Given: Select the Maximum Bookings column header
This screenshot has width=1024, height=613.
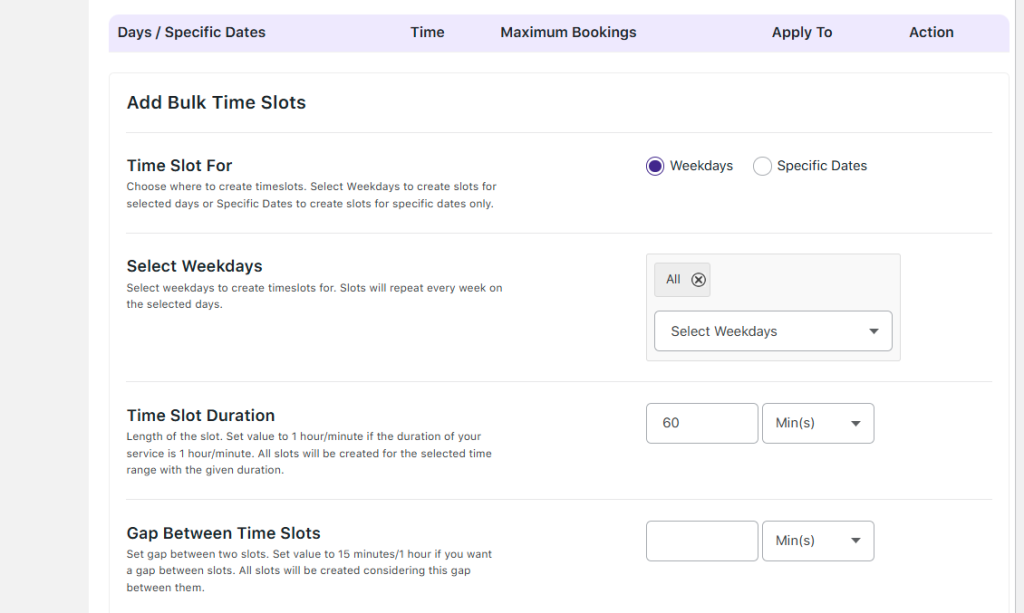Looking at the screenshot, I should pos(568,32).
